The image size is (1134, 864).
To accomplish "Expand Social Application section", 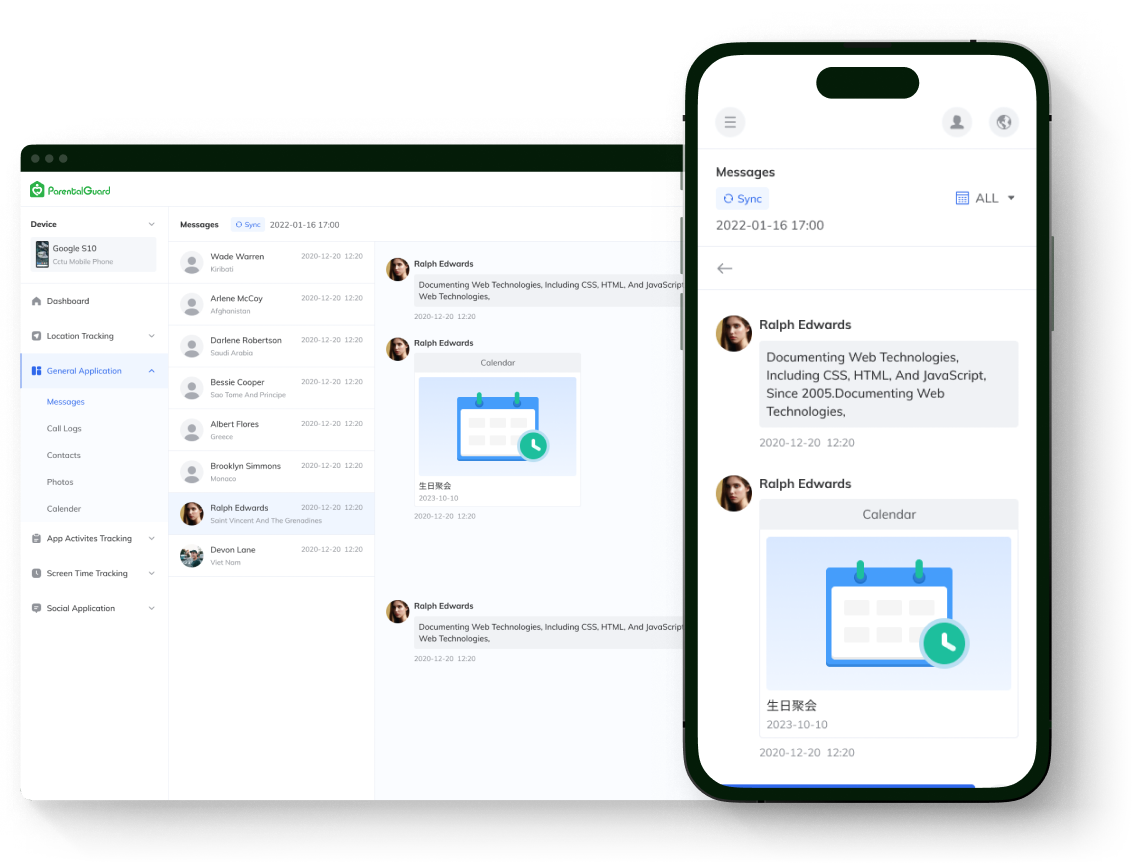I will 152,608.
